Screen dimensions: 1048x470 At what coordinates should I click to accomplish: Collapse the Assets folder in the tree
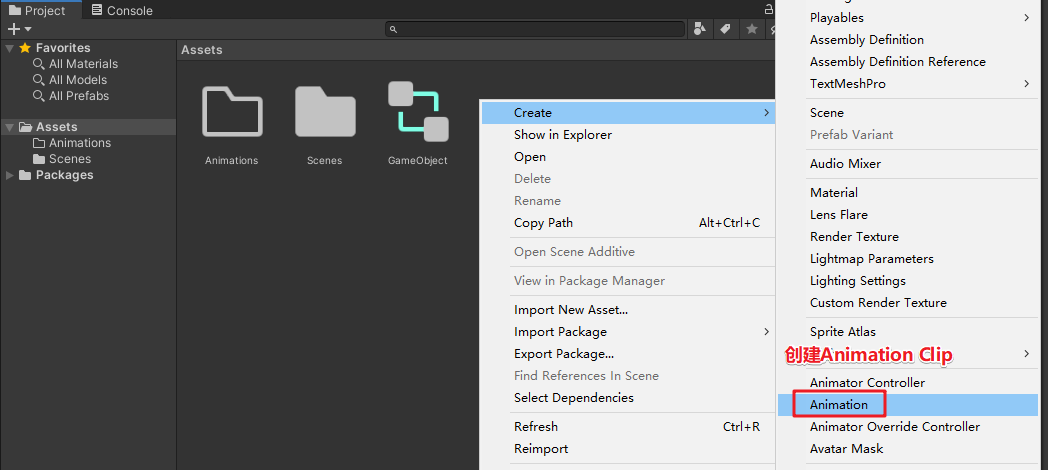point(10,127)
